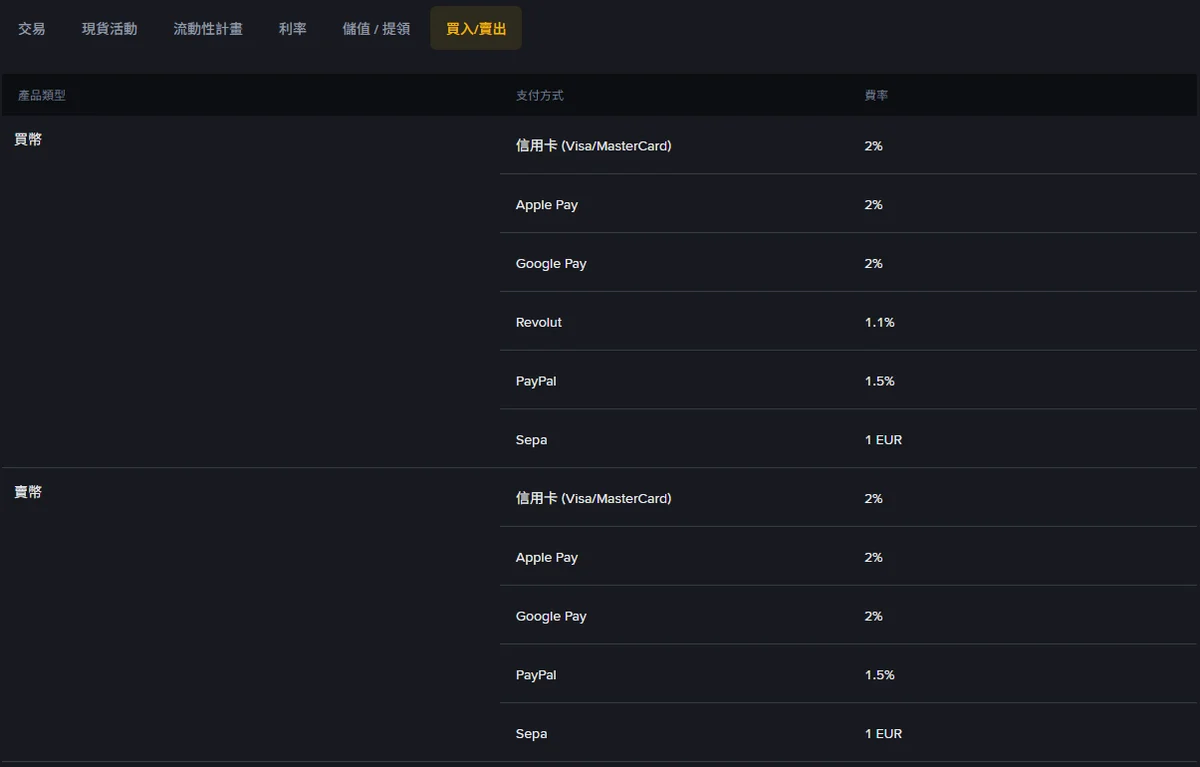
Task: Switch to the 現貨活動 tab
Action: tap(110, 29)
